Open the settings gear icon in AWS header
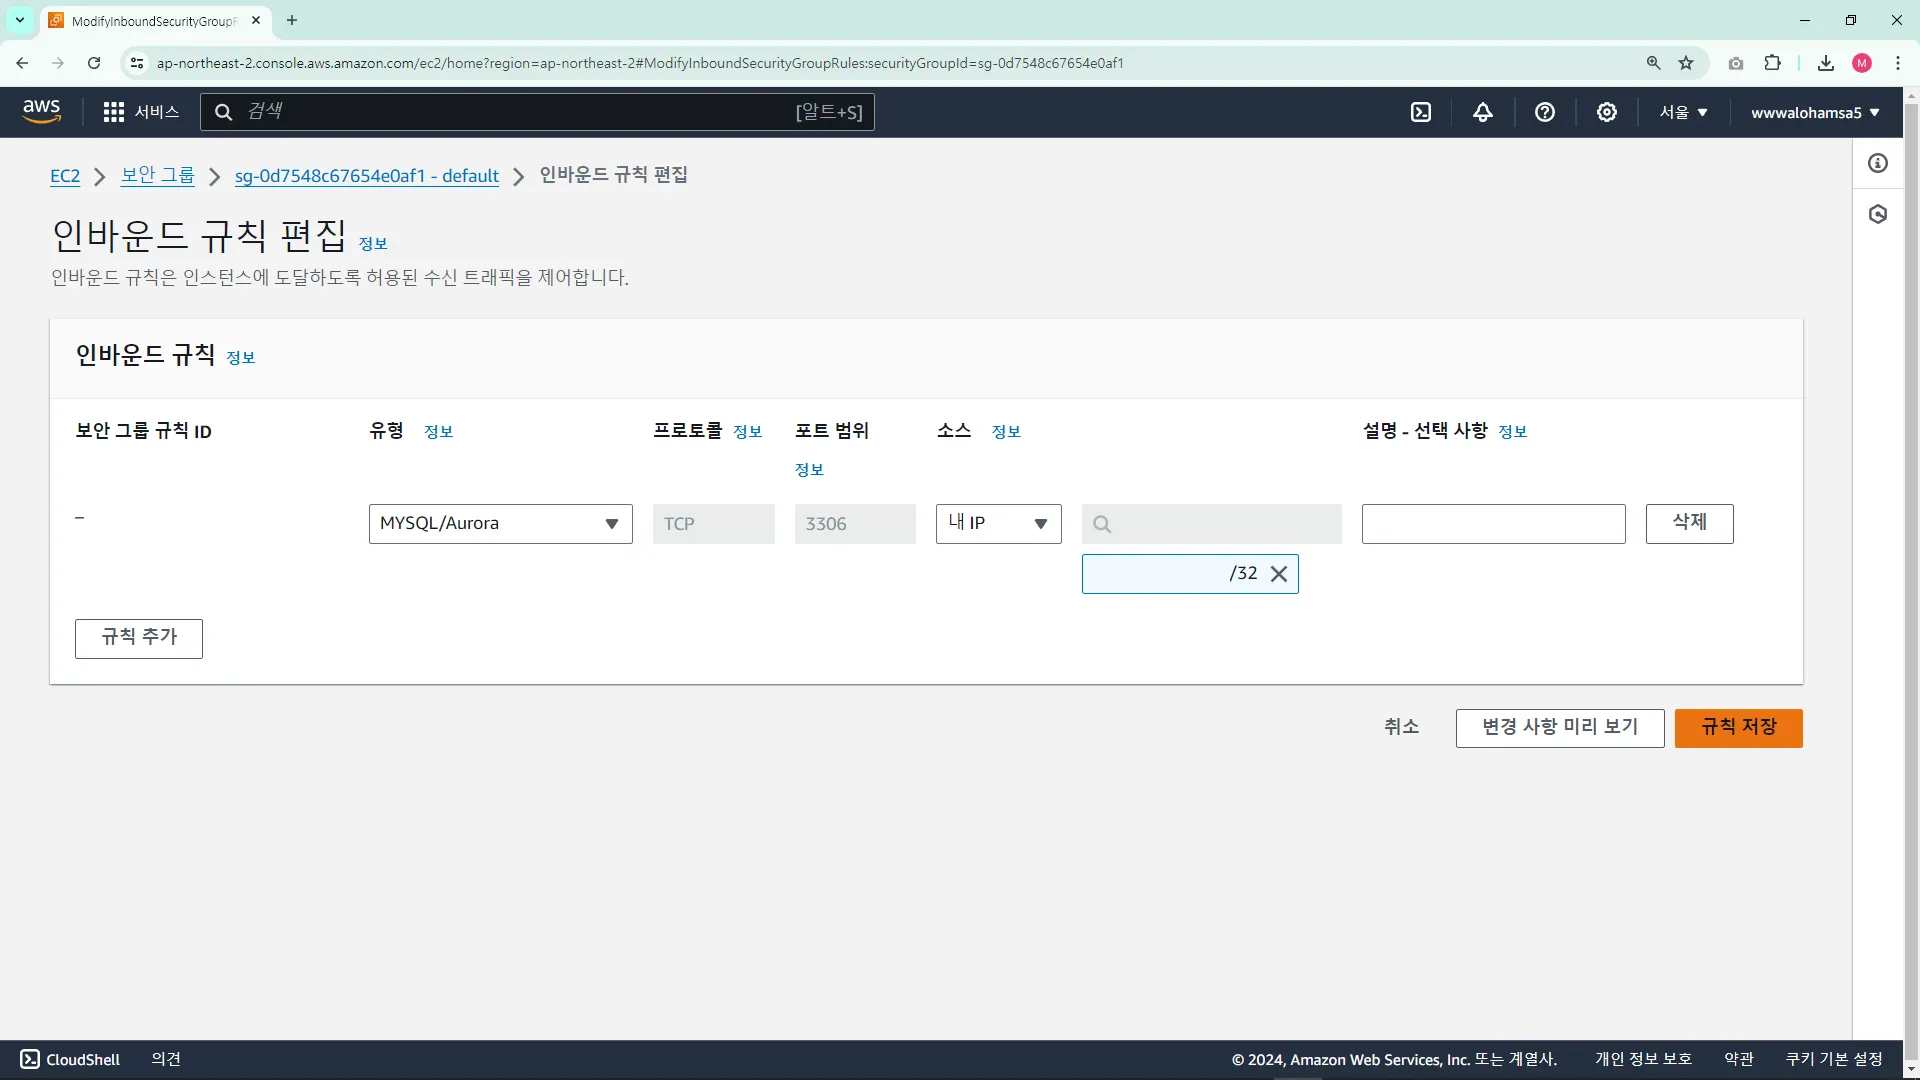This screenshot has width=1920, height=1080. 1607,112
